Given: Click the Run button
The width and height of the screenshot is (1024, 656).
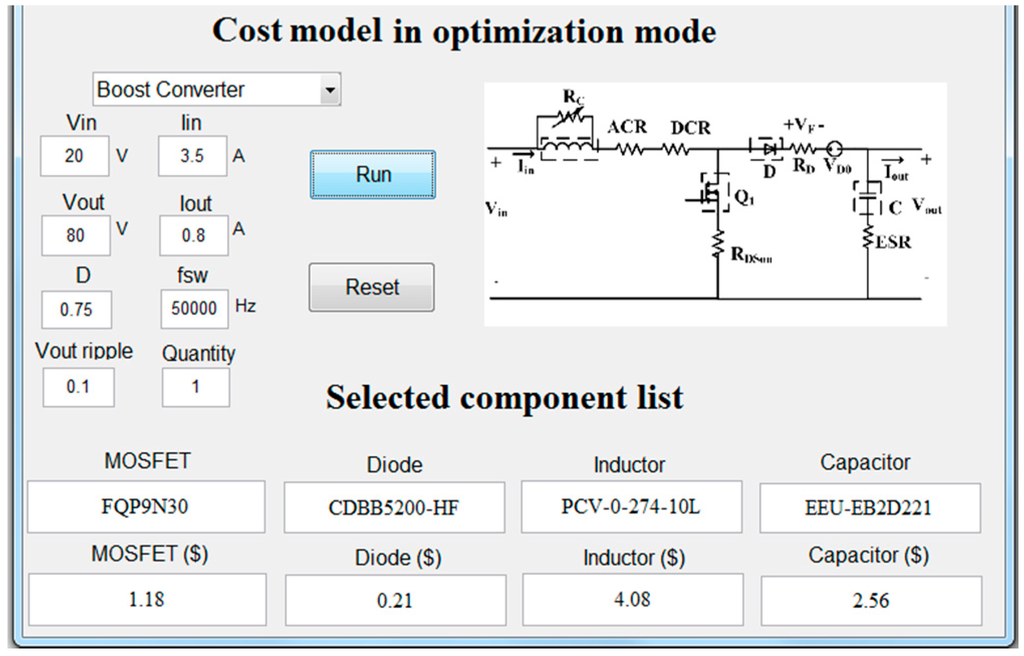Looking at the screenshot, I should click(x=372, y=175).
